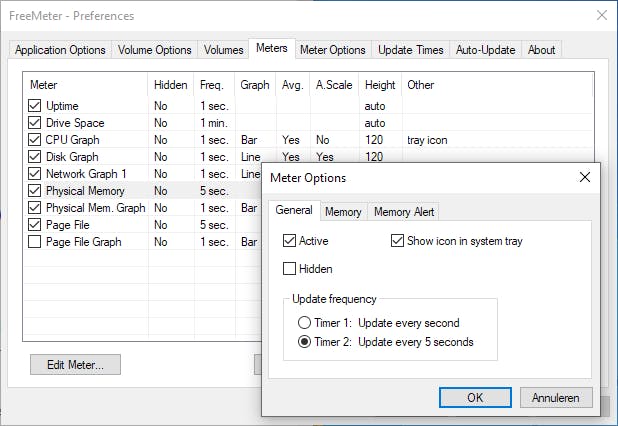Uncheck the Uptime meter checkbox
The height and width of the screenshot is (426, 618).
pos(35,106)
